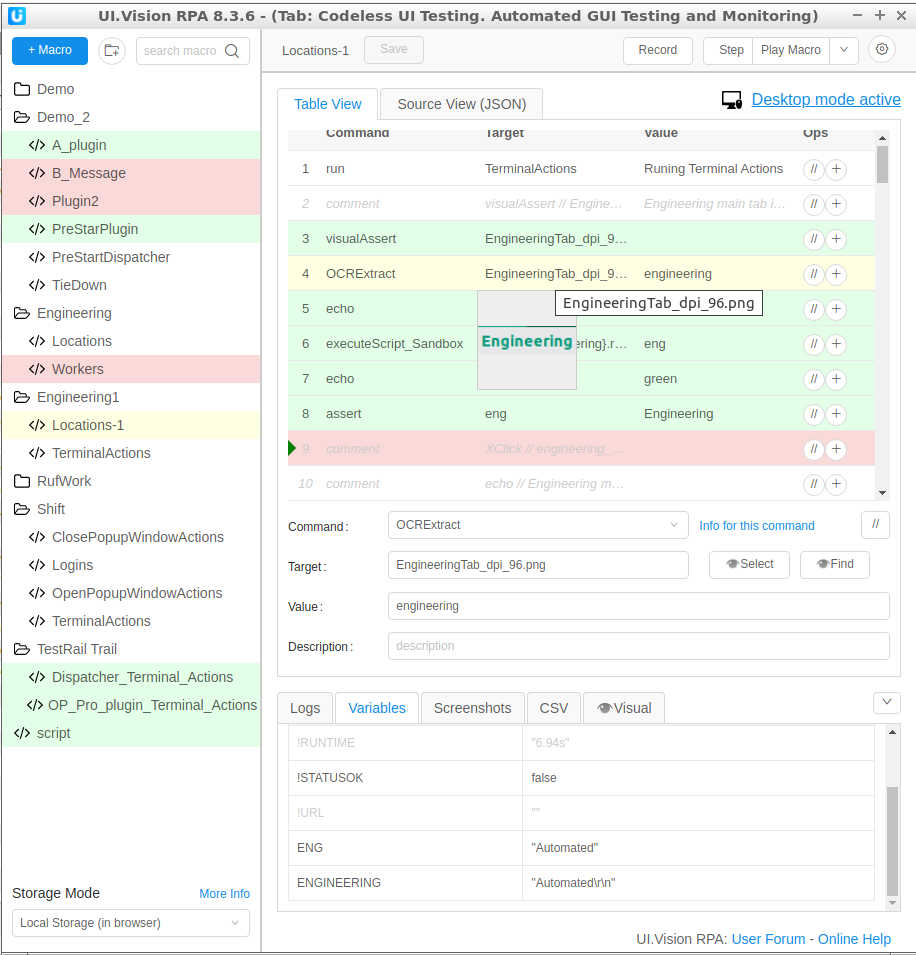Open settings with the gear icon
Screen dimensions: 916x955
(x=881, y=50)
